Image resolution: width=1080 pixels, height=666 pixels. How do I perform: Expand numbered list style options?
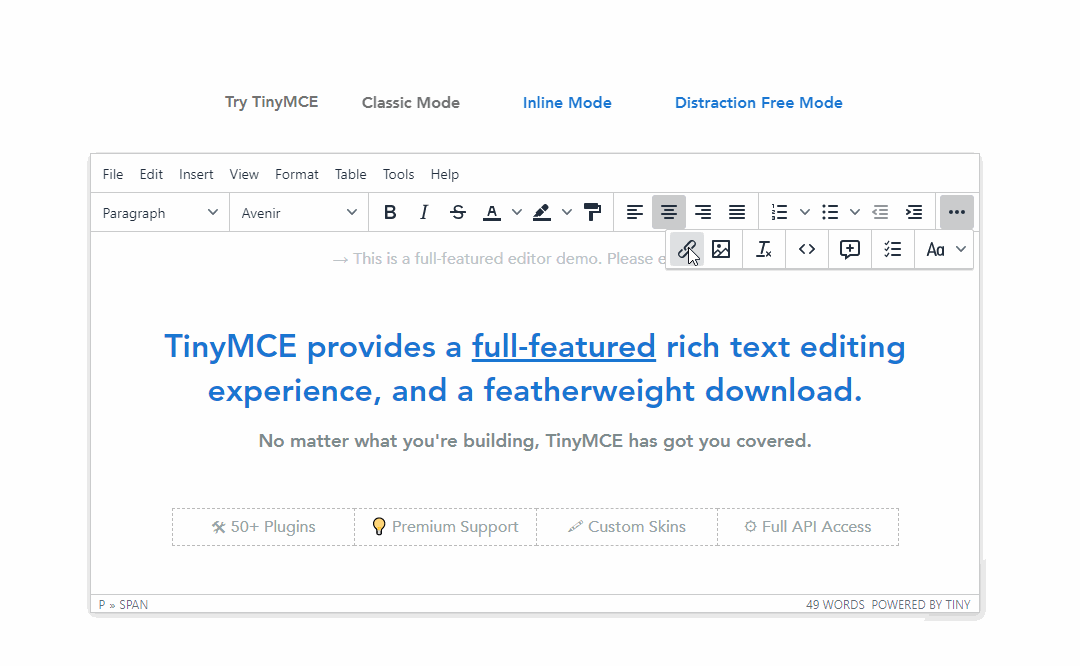(804, 212)
